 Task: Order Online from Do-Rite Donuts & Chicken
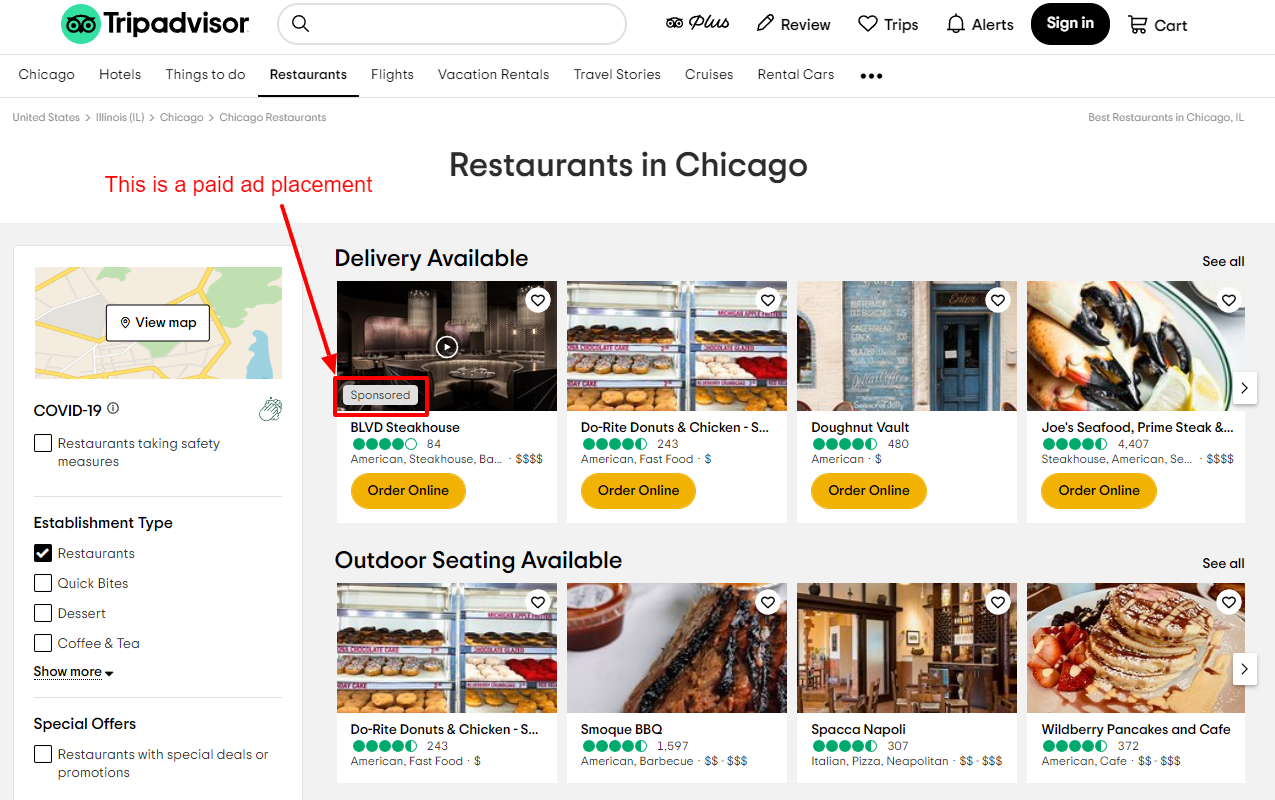pos(638,491)
